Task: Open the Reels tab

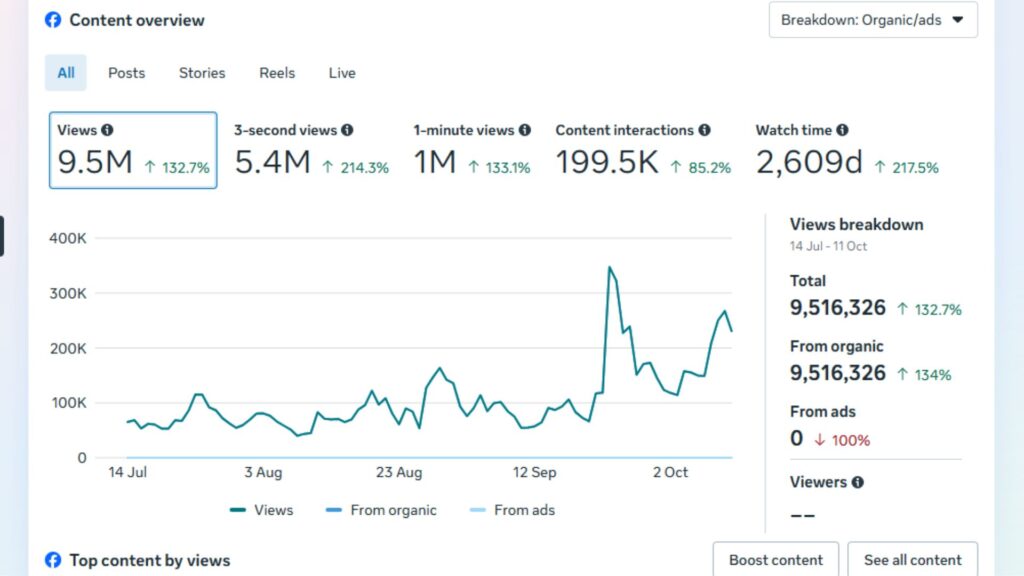Action: (277, 73)
